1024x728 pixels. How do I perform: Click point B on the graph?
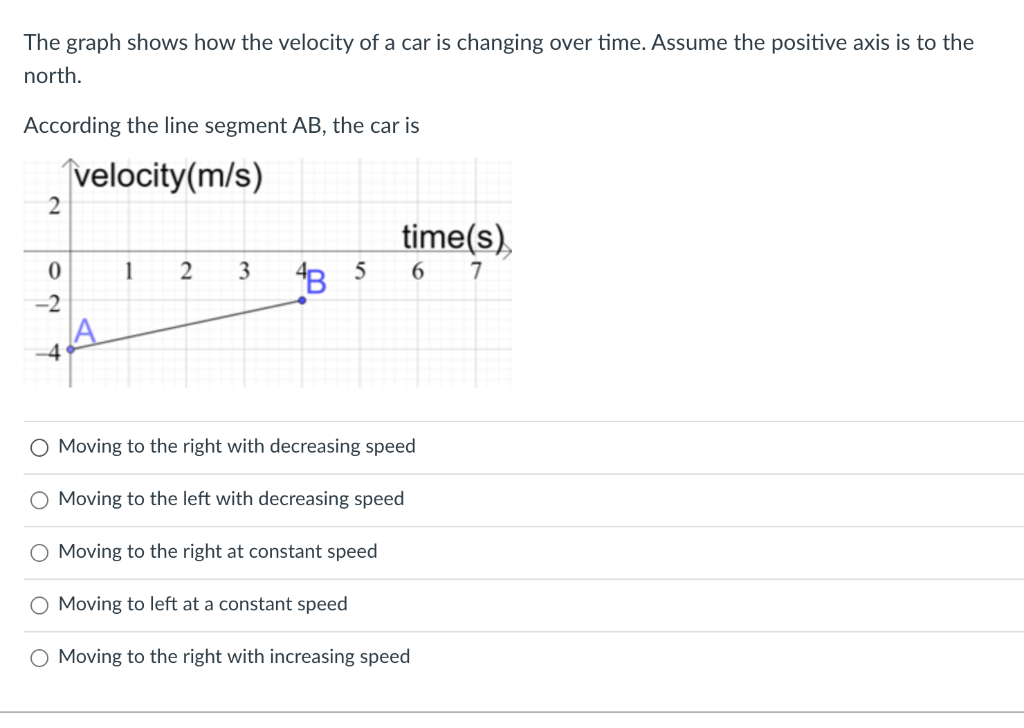[x=302, y=298]
